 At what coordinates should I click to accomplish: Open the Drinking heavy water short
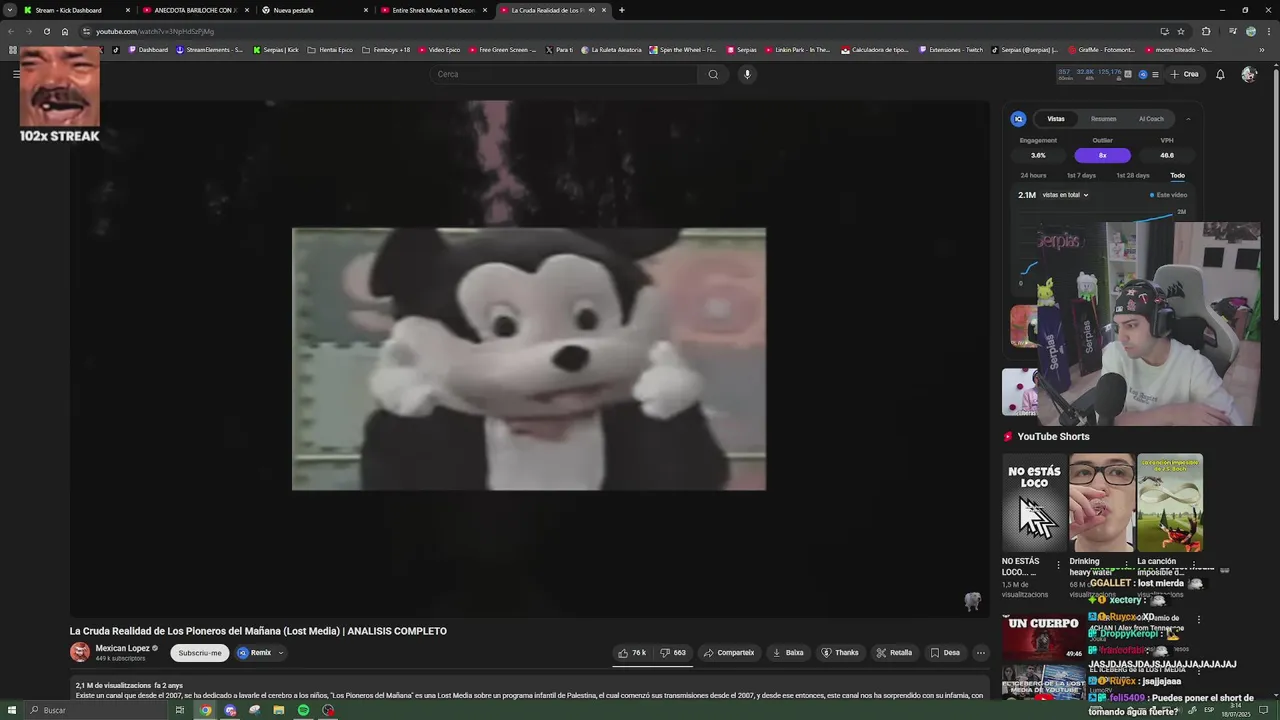pos(1101,503)
